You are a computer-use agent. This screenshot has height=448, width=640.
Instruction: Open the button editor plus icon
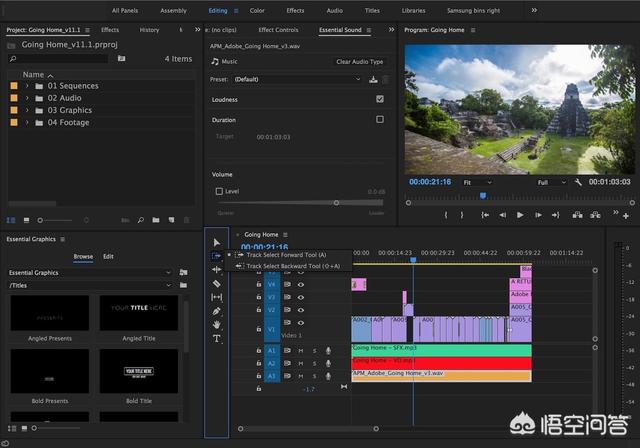(x=626, y=216)
